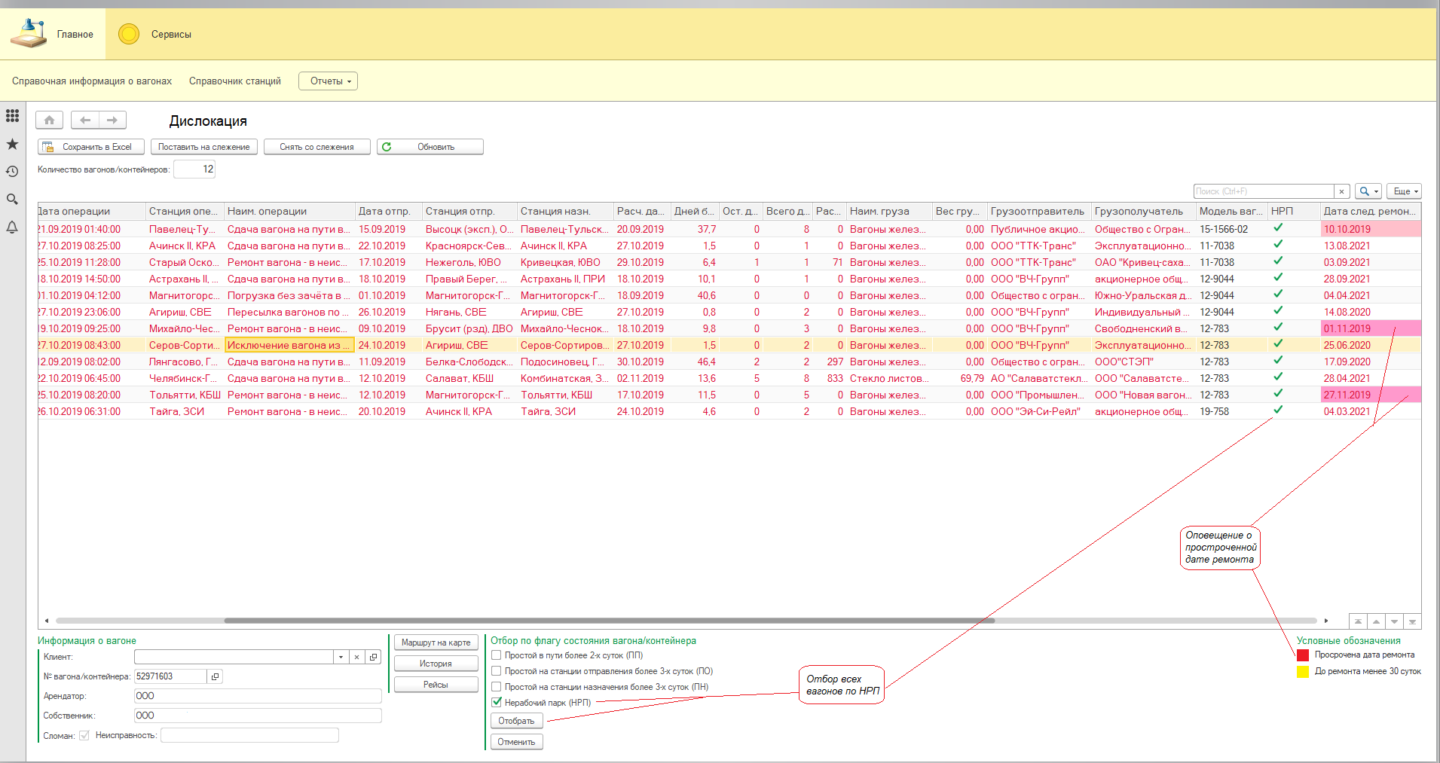Open notifications bell icon in sidebar

coord(12,227)
